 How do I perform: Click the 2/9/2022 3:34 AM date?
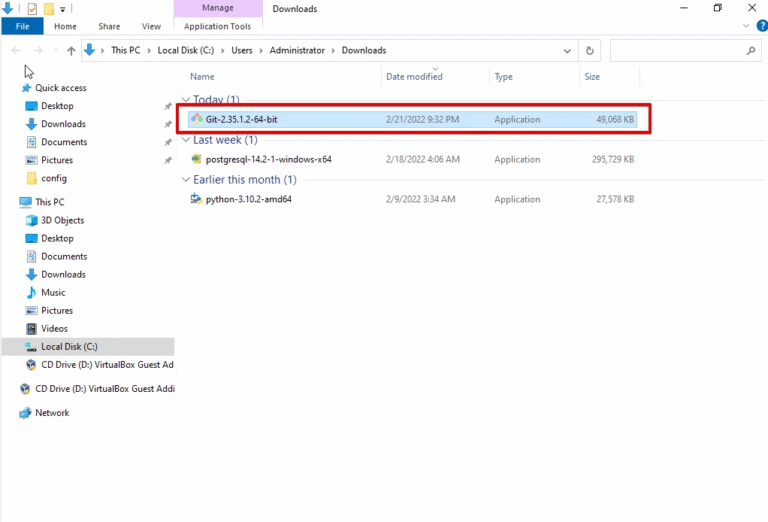point(421,199)
